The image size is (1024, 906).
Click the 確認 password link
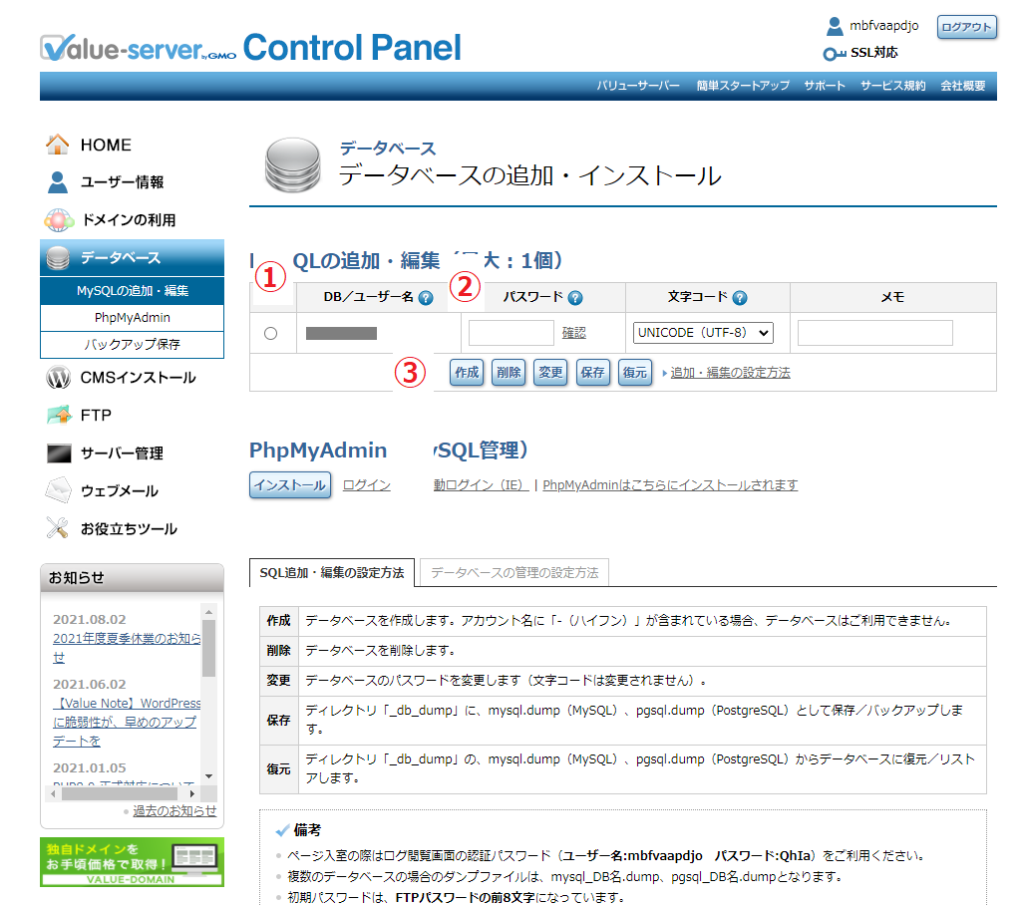pos(574,333)
